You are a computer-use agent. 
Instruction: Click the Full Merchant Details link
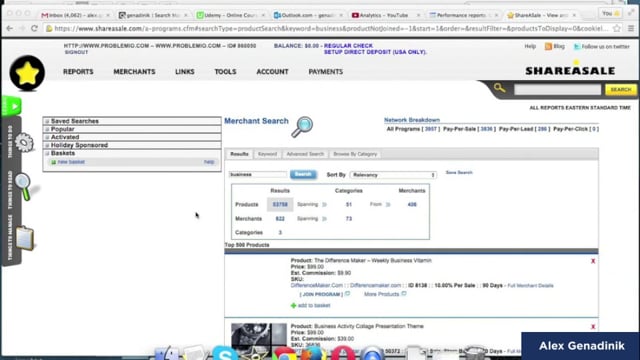point(530,286)
